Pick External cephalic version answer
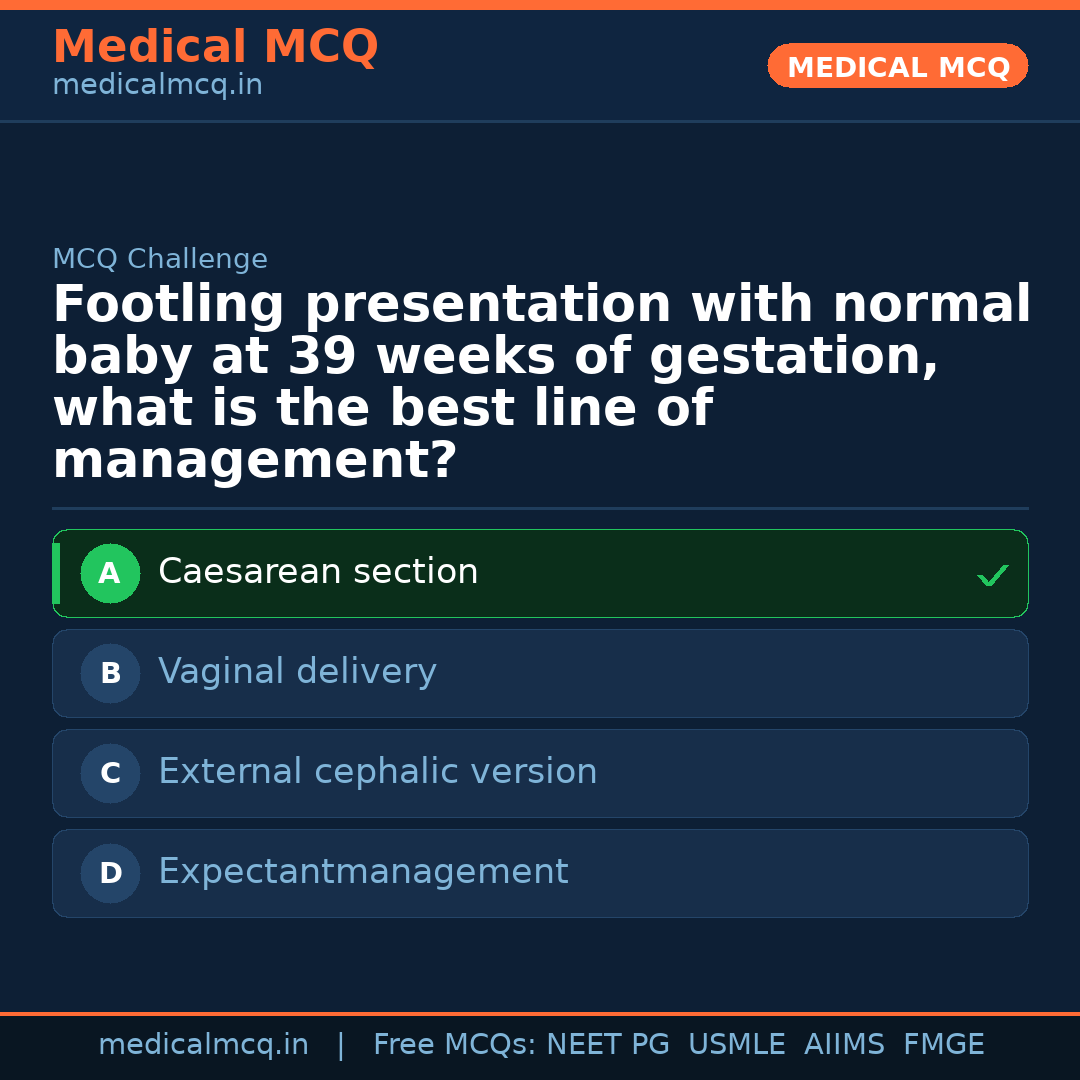Viewport: 1080px width, 1080px height. pyautogui.click(x=377, y=772)
